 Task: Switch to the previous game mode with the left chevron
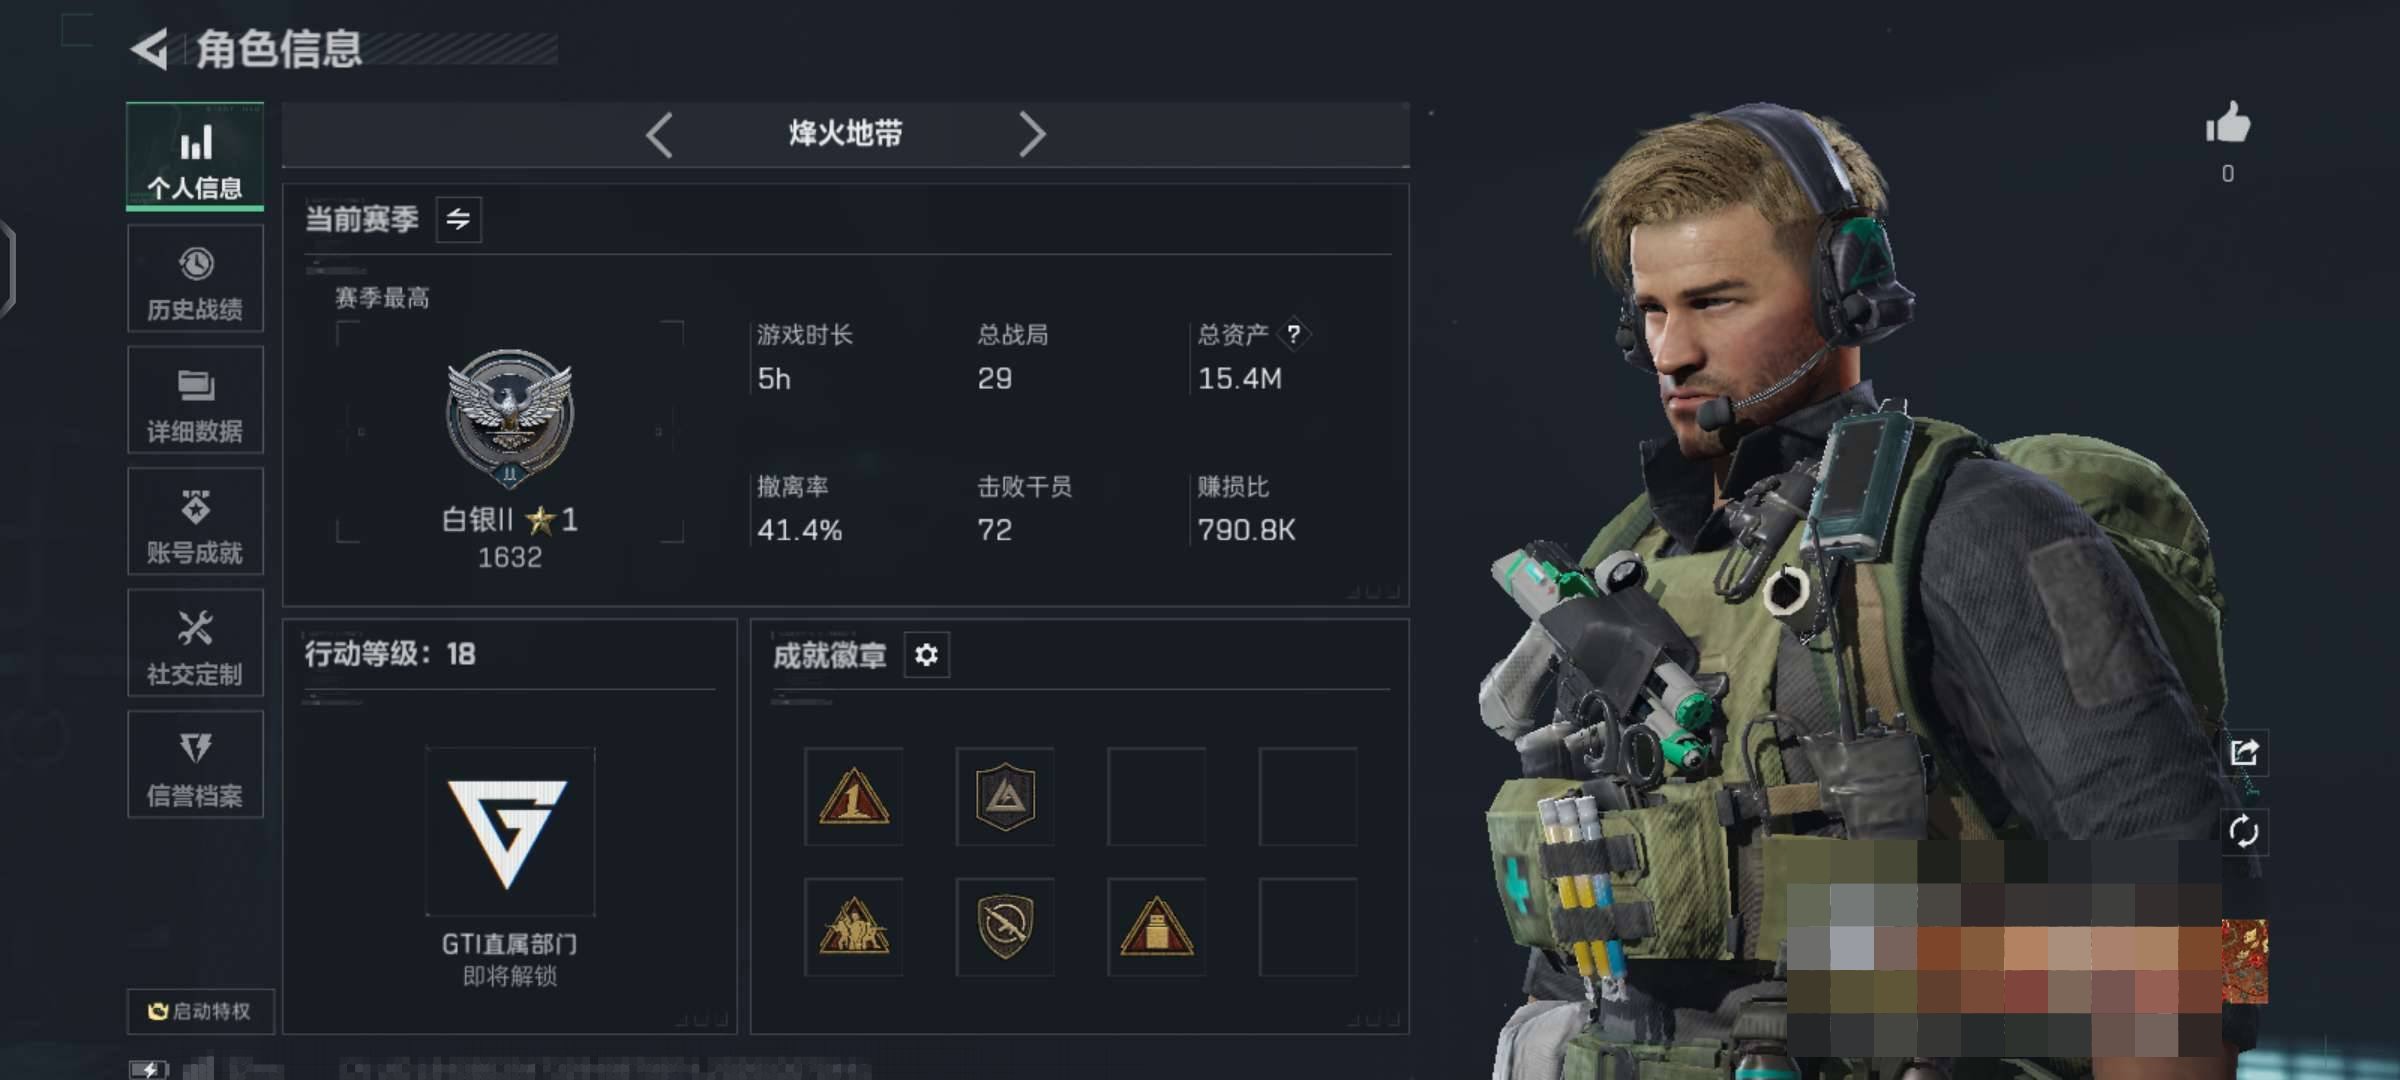tap(659, 134)
